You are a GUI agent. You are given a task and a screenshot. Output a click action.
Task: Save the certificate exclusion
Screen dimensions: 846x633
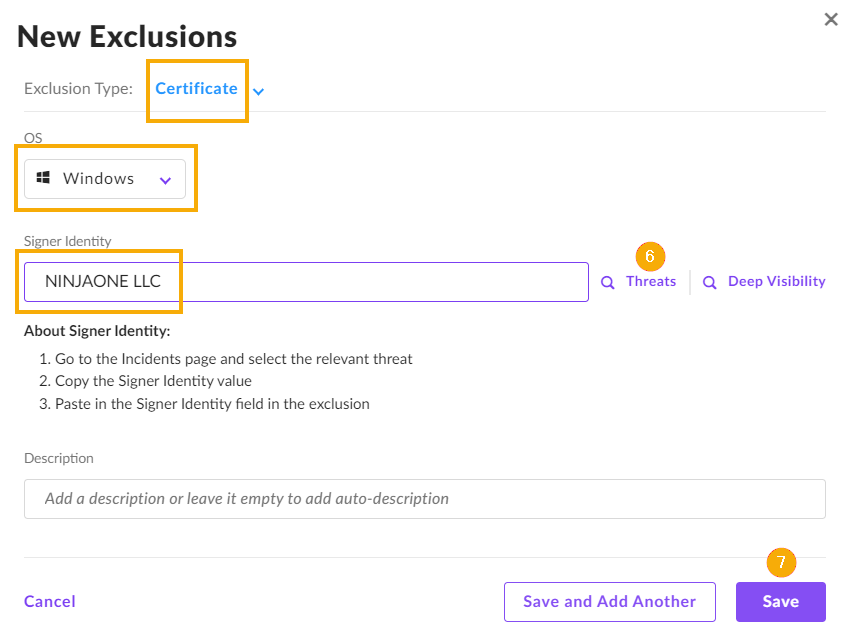(780, 601)
